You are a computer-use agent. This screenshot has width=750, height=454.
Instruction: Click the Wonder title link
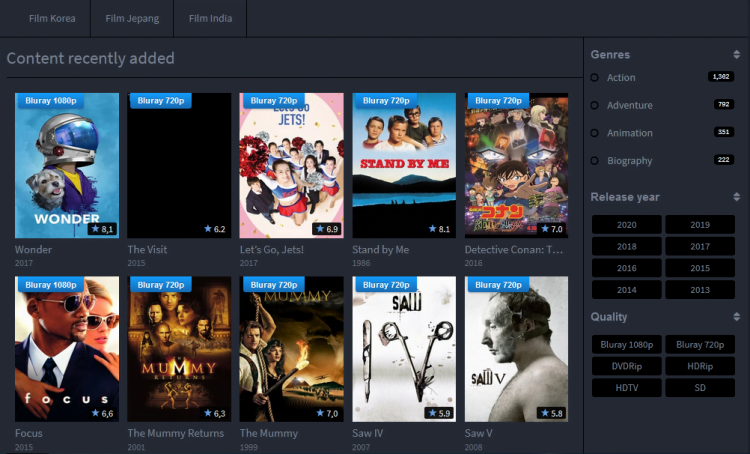point(33,249)
